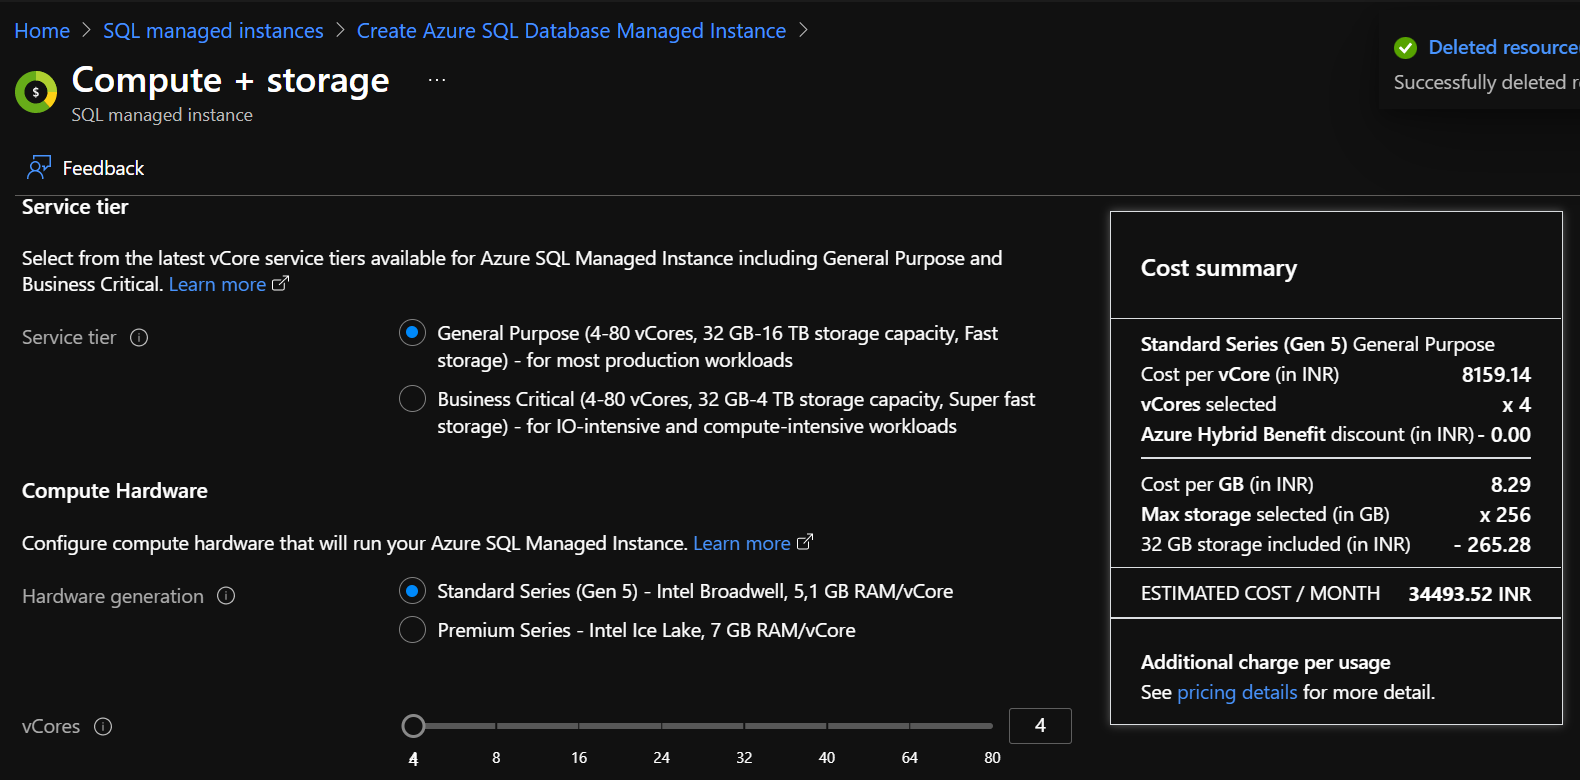Click the slider tick label 32

click(x=744, y=758)
